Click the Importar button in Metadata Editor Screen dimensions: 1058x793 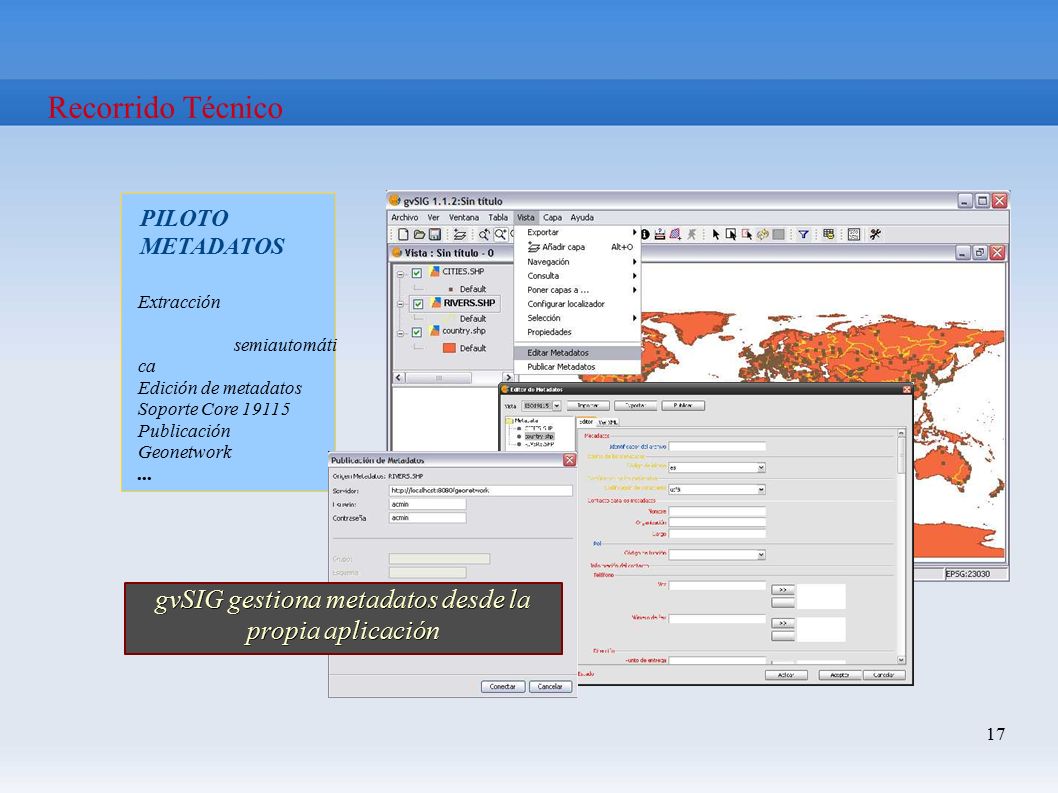pos(588,406)
